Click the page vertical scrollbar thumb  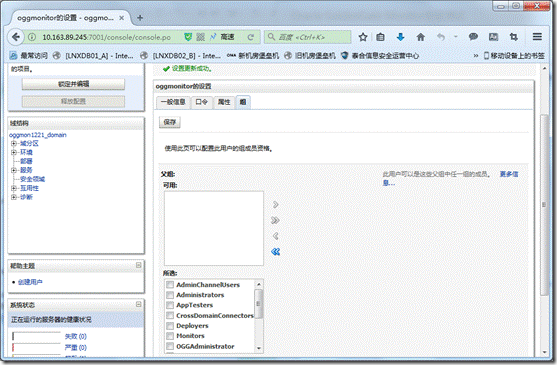click(544, 205)
